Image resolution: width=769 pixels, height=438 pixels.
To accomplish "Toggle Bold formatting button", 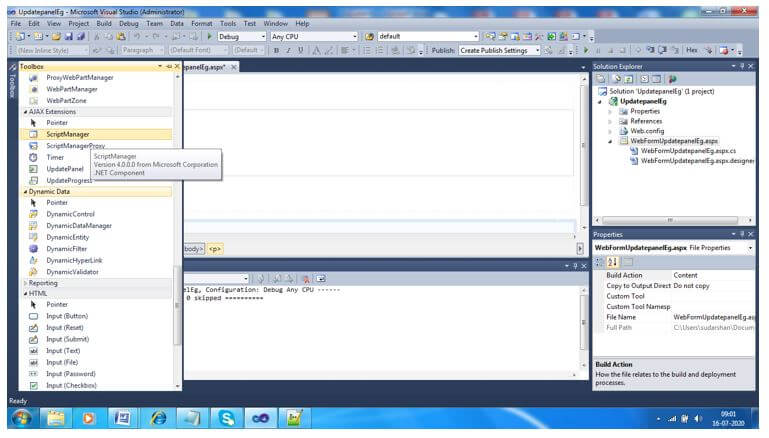I will click(x=276, y=50).
